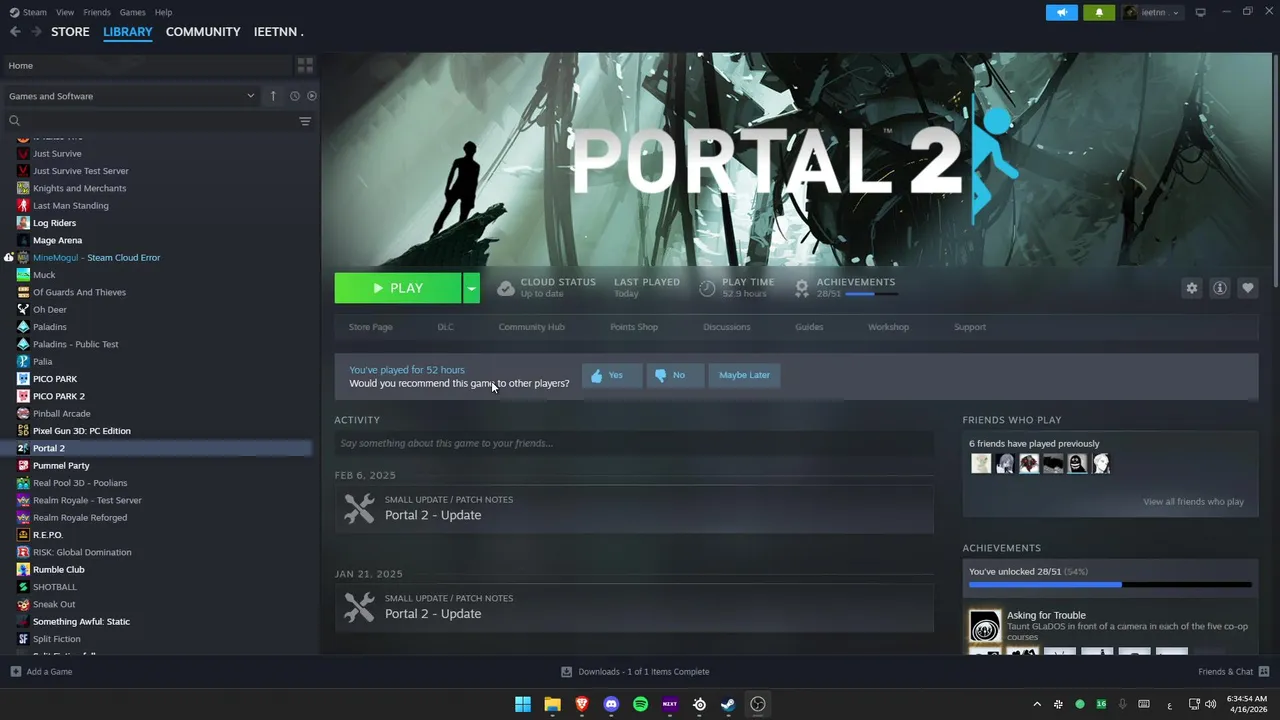1280x720 pixels.
Task: Open the Points Shop link
Action: pyautogui.click(x=634, y=327)
